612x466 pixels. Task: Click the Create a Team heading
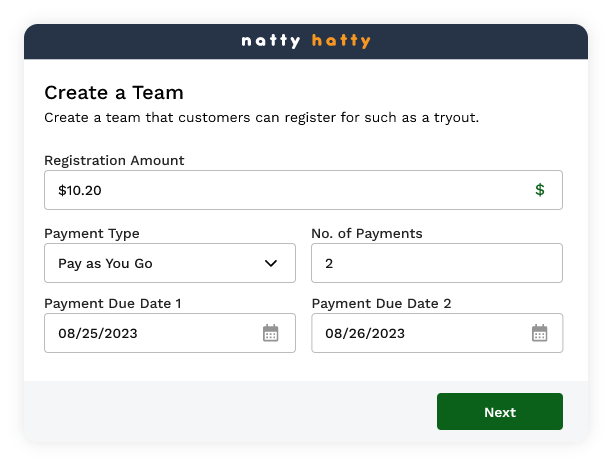coord(114,93)
